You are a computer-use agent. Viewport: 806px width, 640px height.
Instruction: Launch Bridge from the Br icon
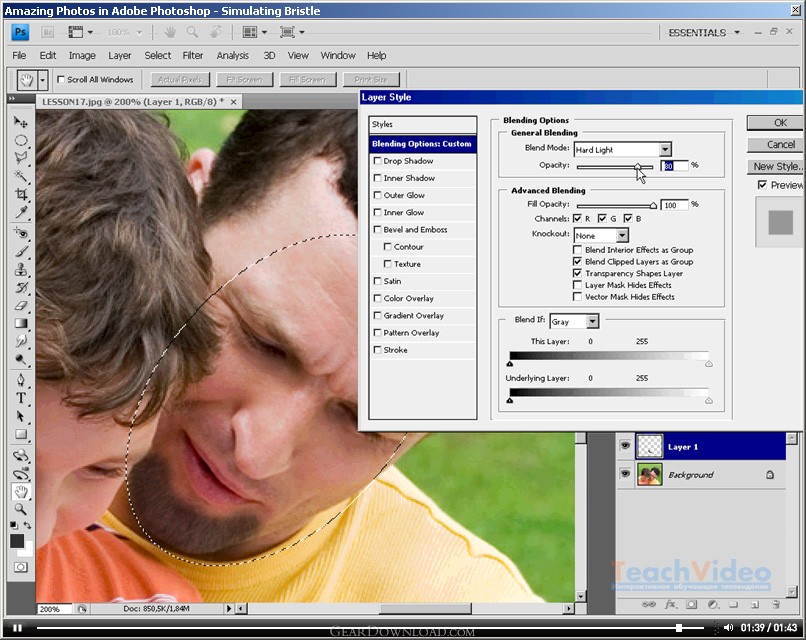(47, 32)
